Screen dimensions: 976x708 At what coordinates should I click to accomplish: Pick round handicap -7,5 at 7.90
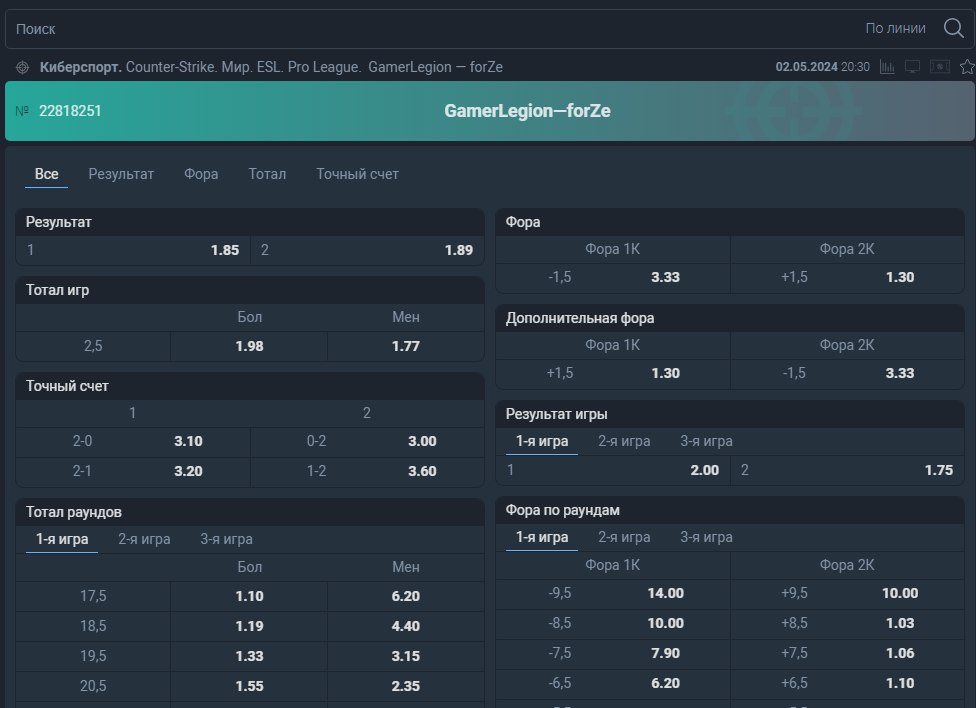point(612,653)
